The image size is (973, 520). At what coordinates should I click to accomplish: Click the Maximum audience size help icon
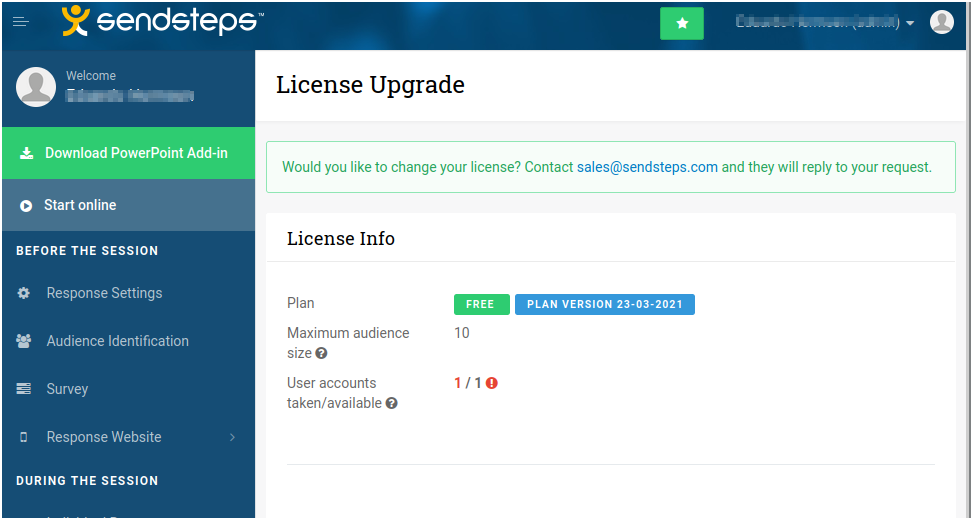click(321, 354)
